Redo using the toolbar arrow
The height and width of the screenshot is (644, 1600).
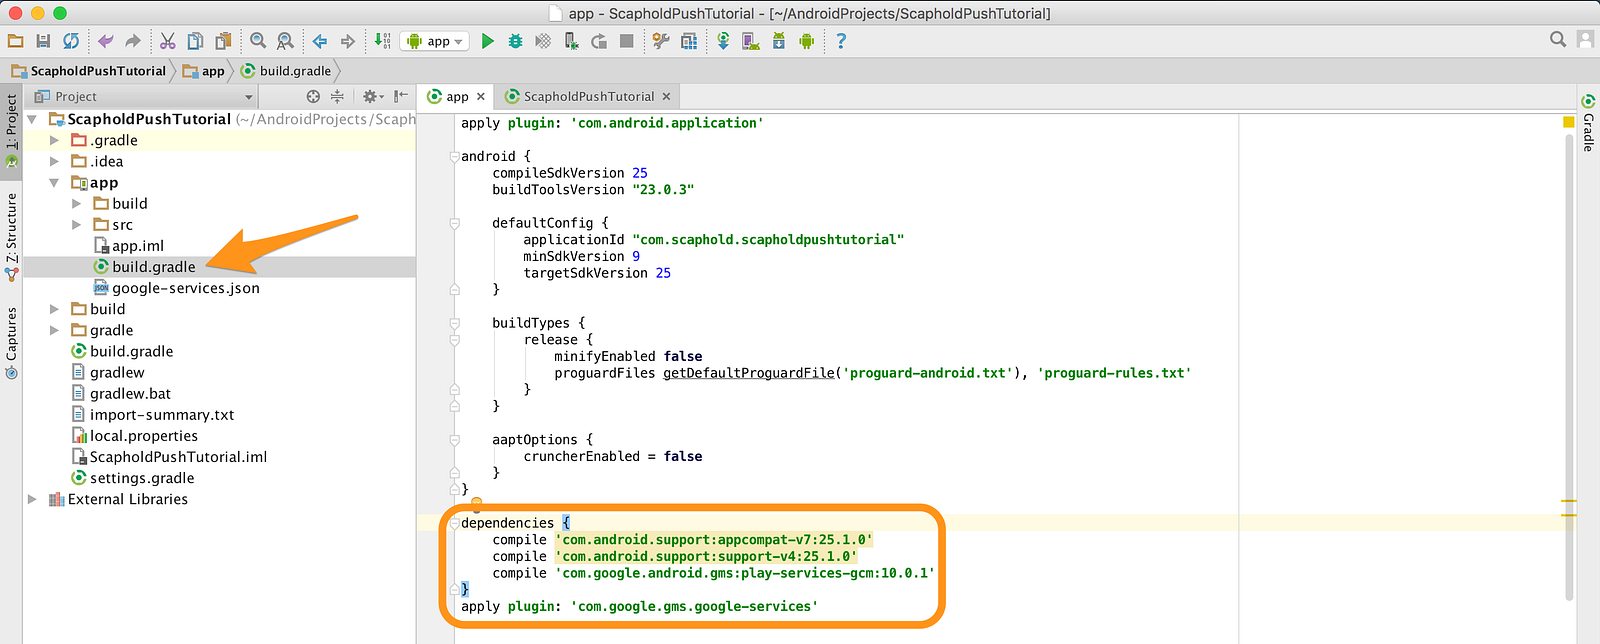coord(133,41)
